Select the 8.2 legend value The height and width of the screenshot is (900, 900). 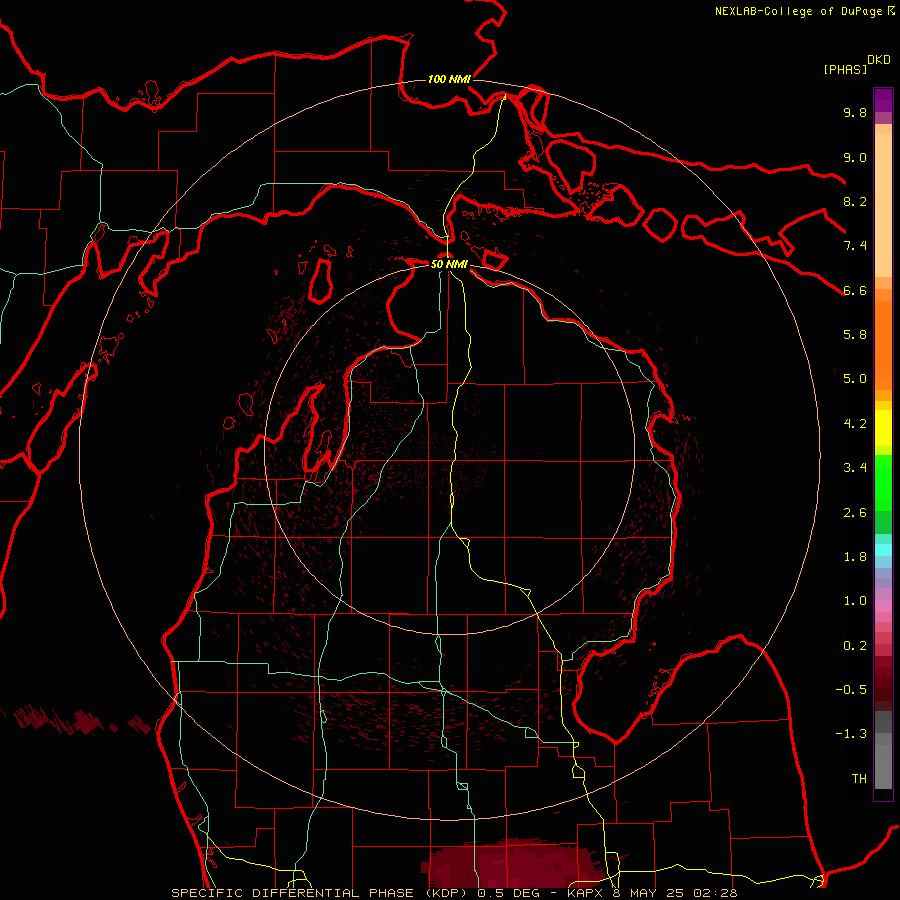tap(855, 201)
